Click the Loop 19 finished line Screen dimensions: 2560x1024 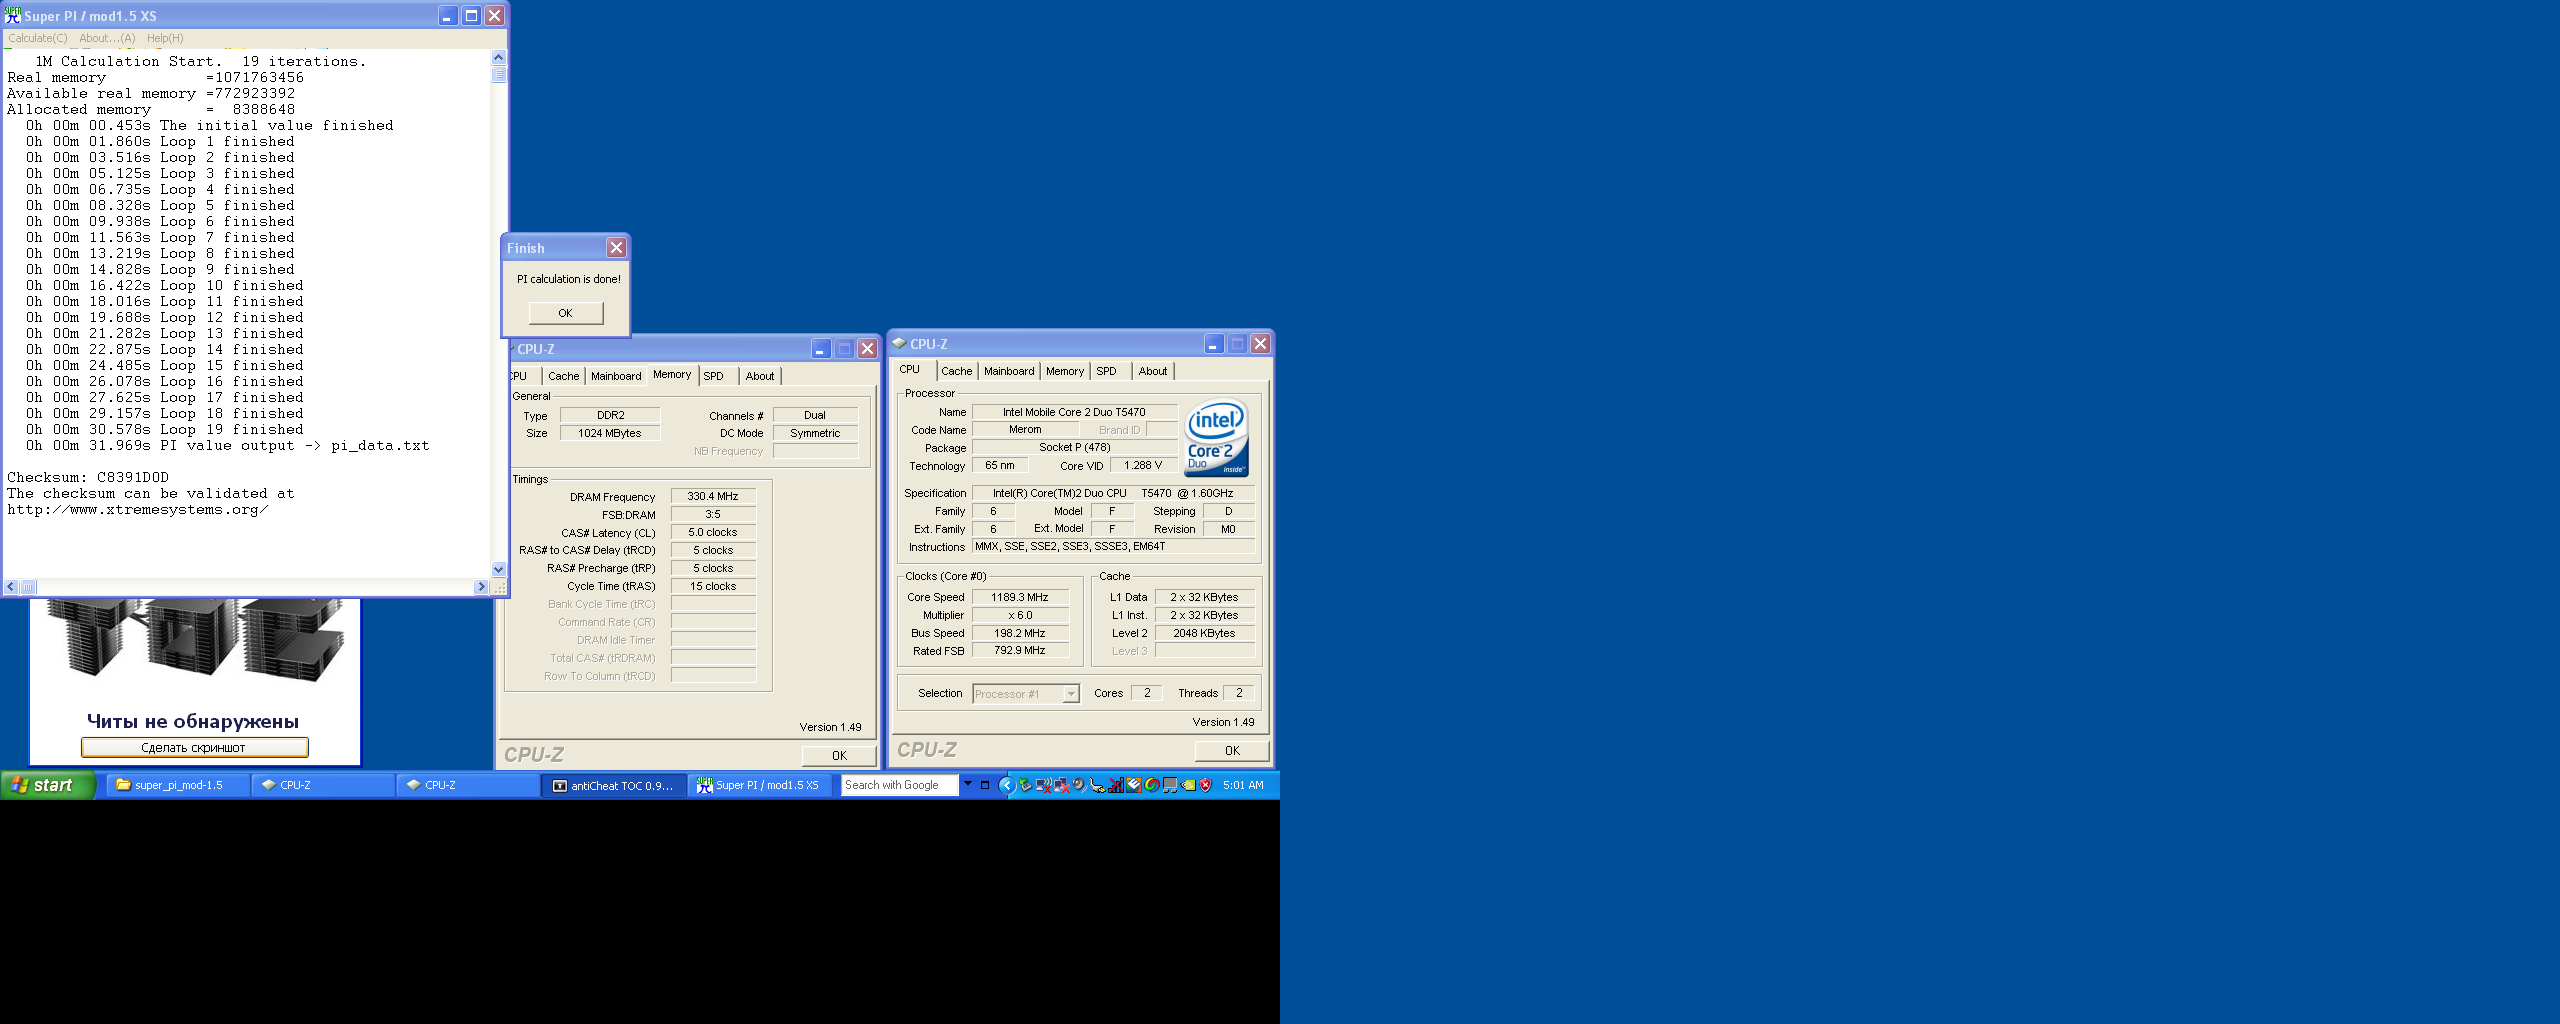point(165,430)
